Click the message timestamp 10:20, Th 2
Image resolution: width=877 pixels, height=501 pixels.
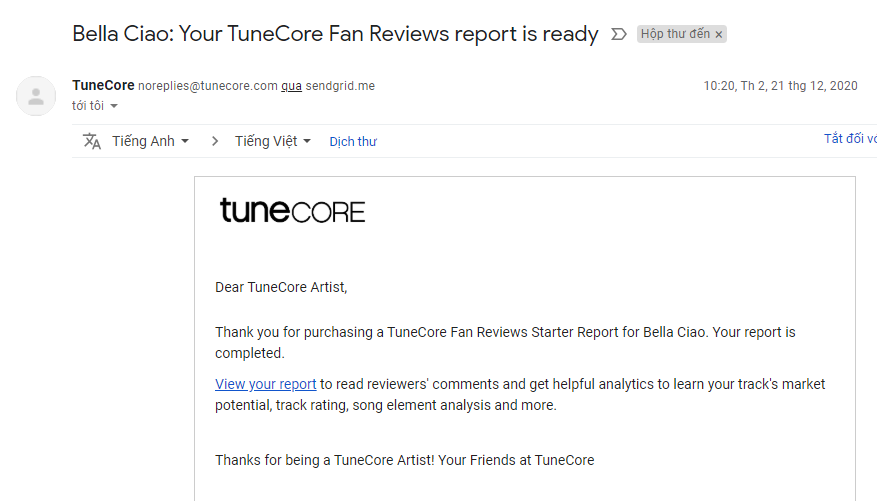780,86
